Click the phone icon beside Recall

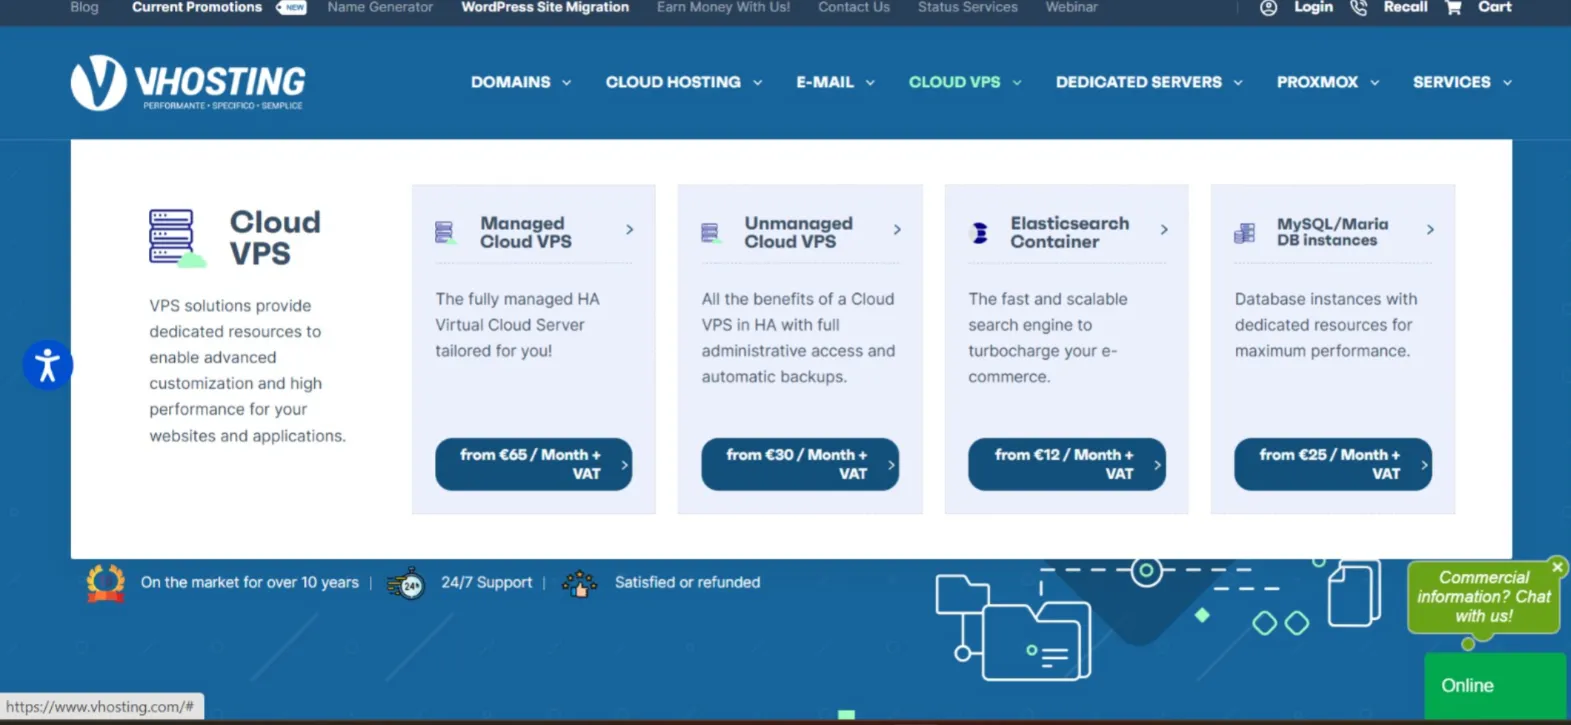pyautogui.click(x=1358, y=8)
